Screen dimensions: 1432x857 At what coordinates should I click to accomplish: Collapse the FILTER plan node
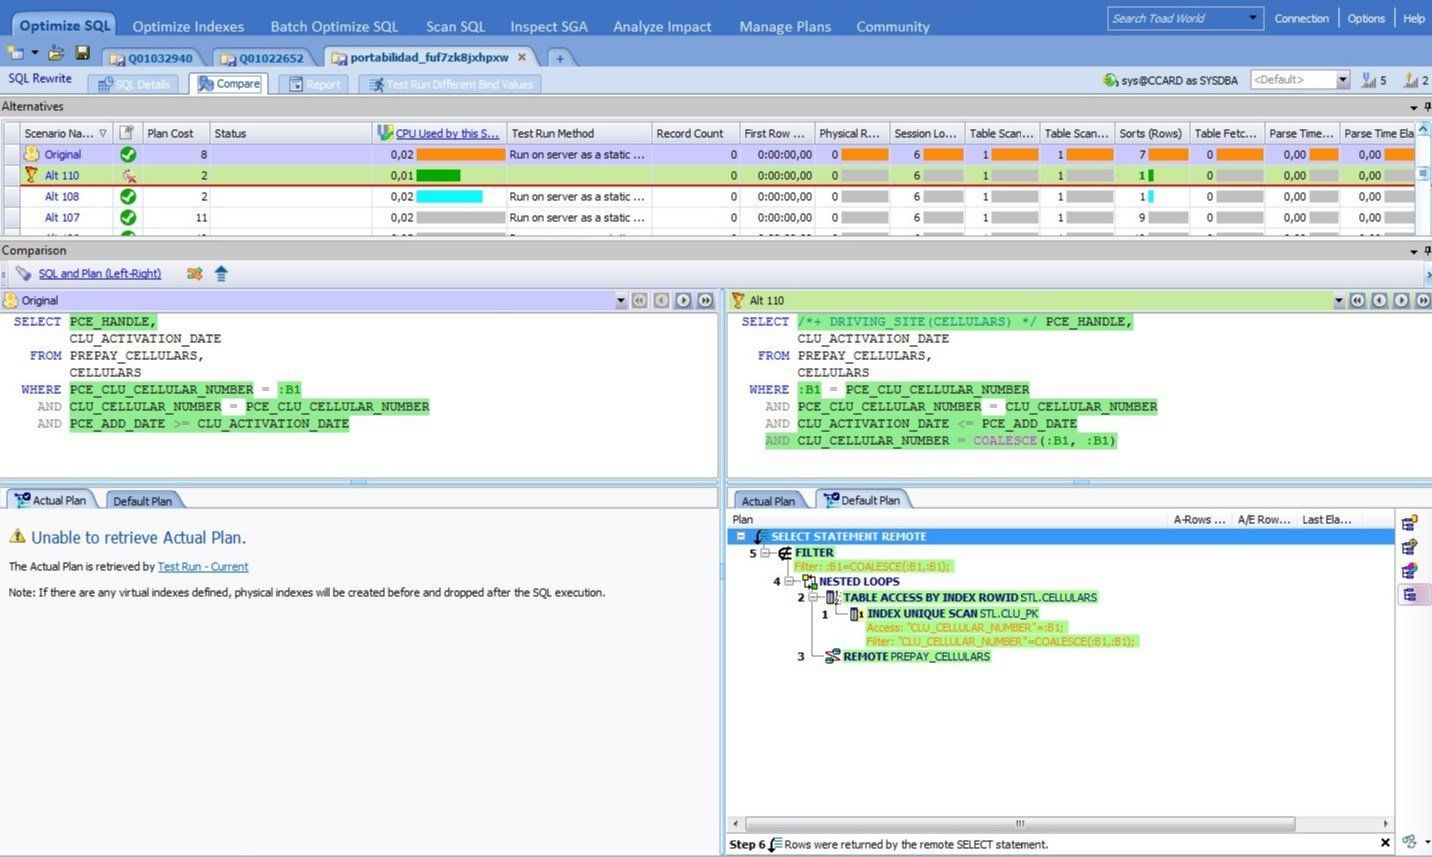pos(765,552)
